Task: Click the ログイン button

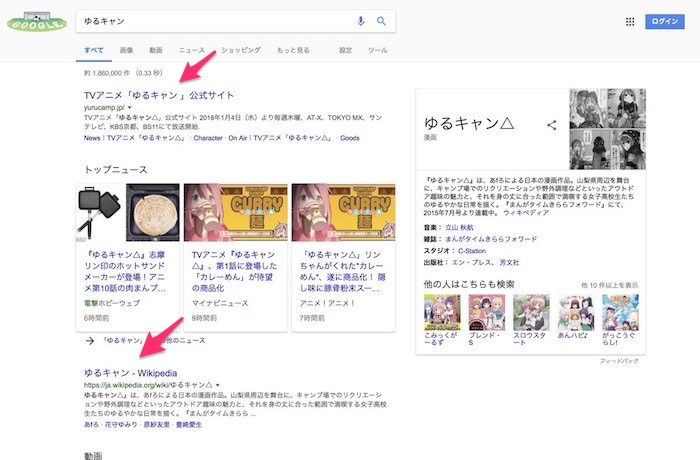Action: [x=664, y=21]
